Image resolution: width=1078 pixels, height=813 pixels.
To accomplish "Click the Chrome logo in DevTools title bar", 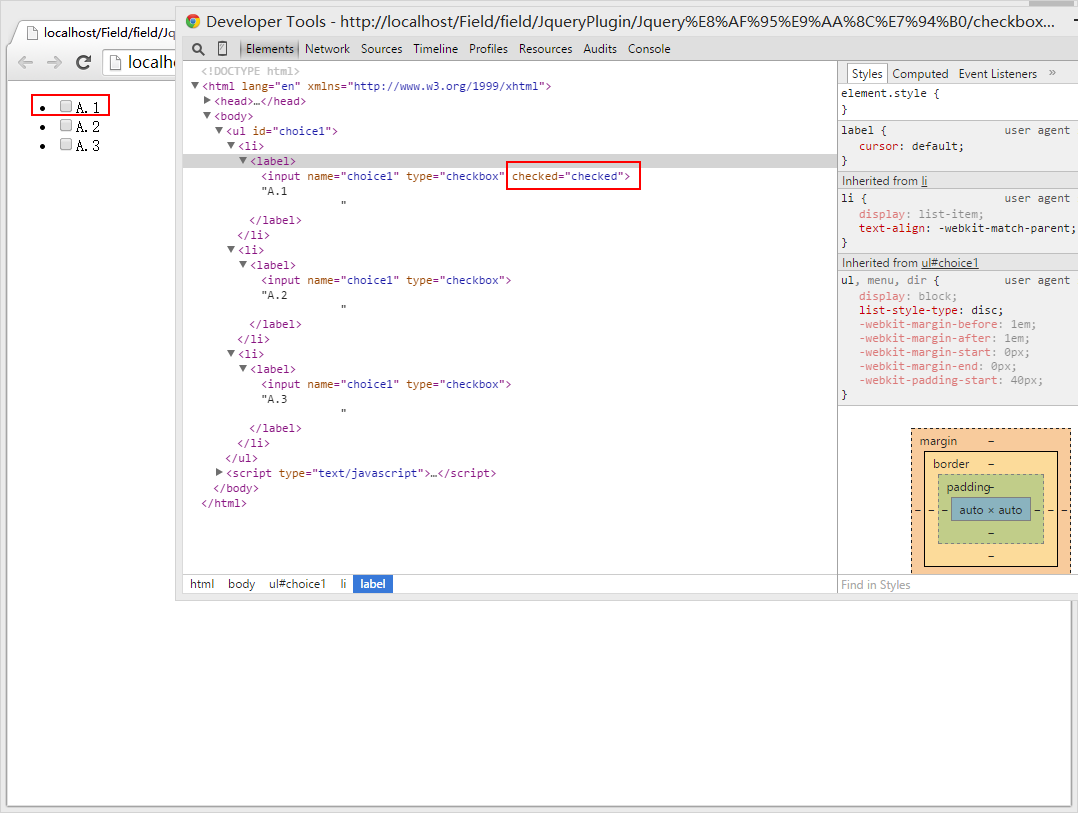I will coord(193,21).
